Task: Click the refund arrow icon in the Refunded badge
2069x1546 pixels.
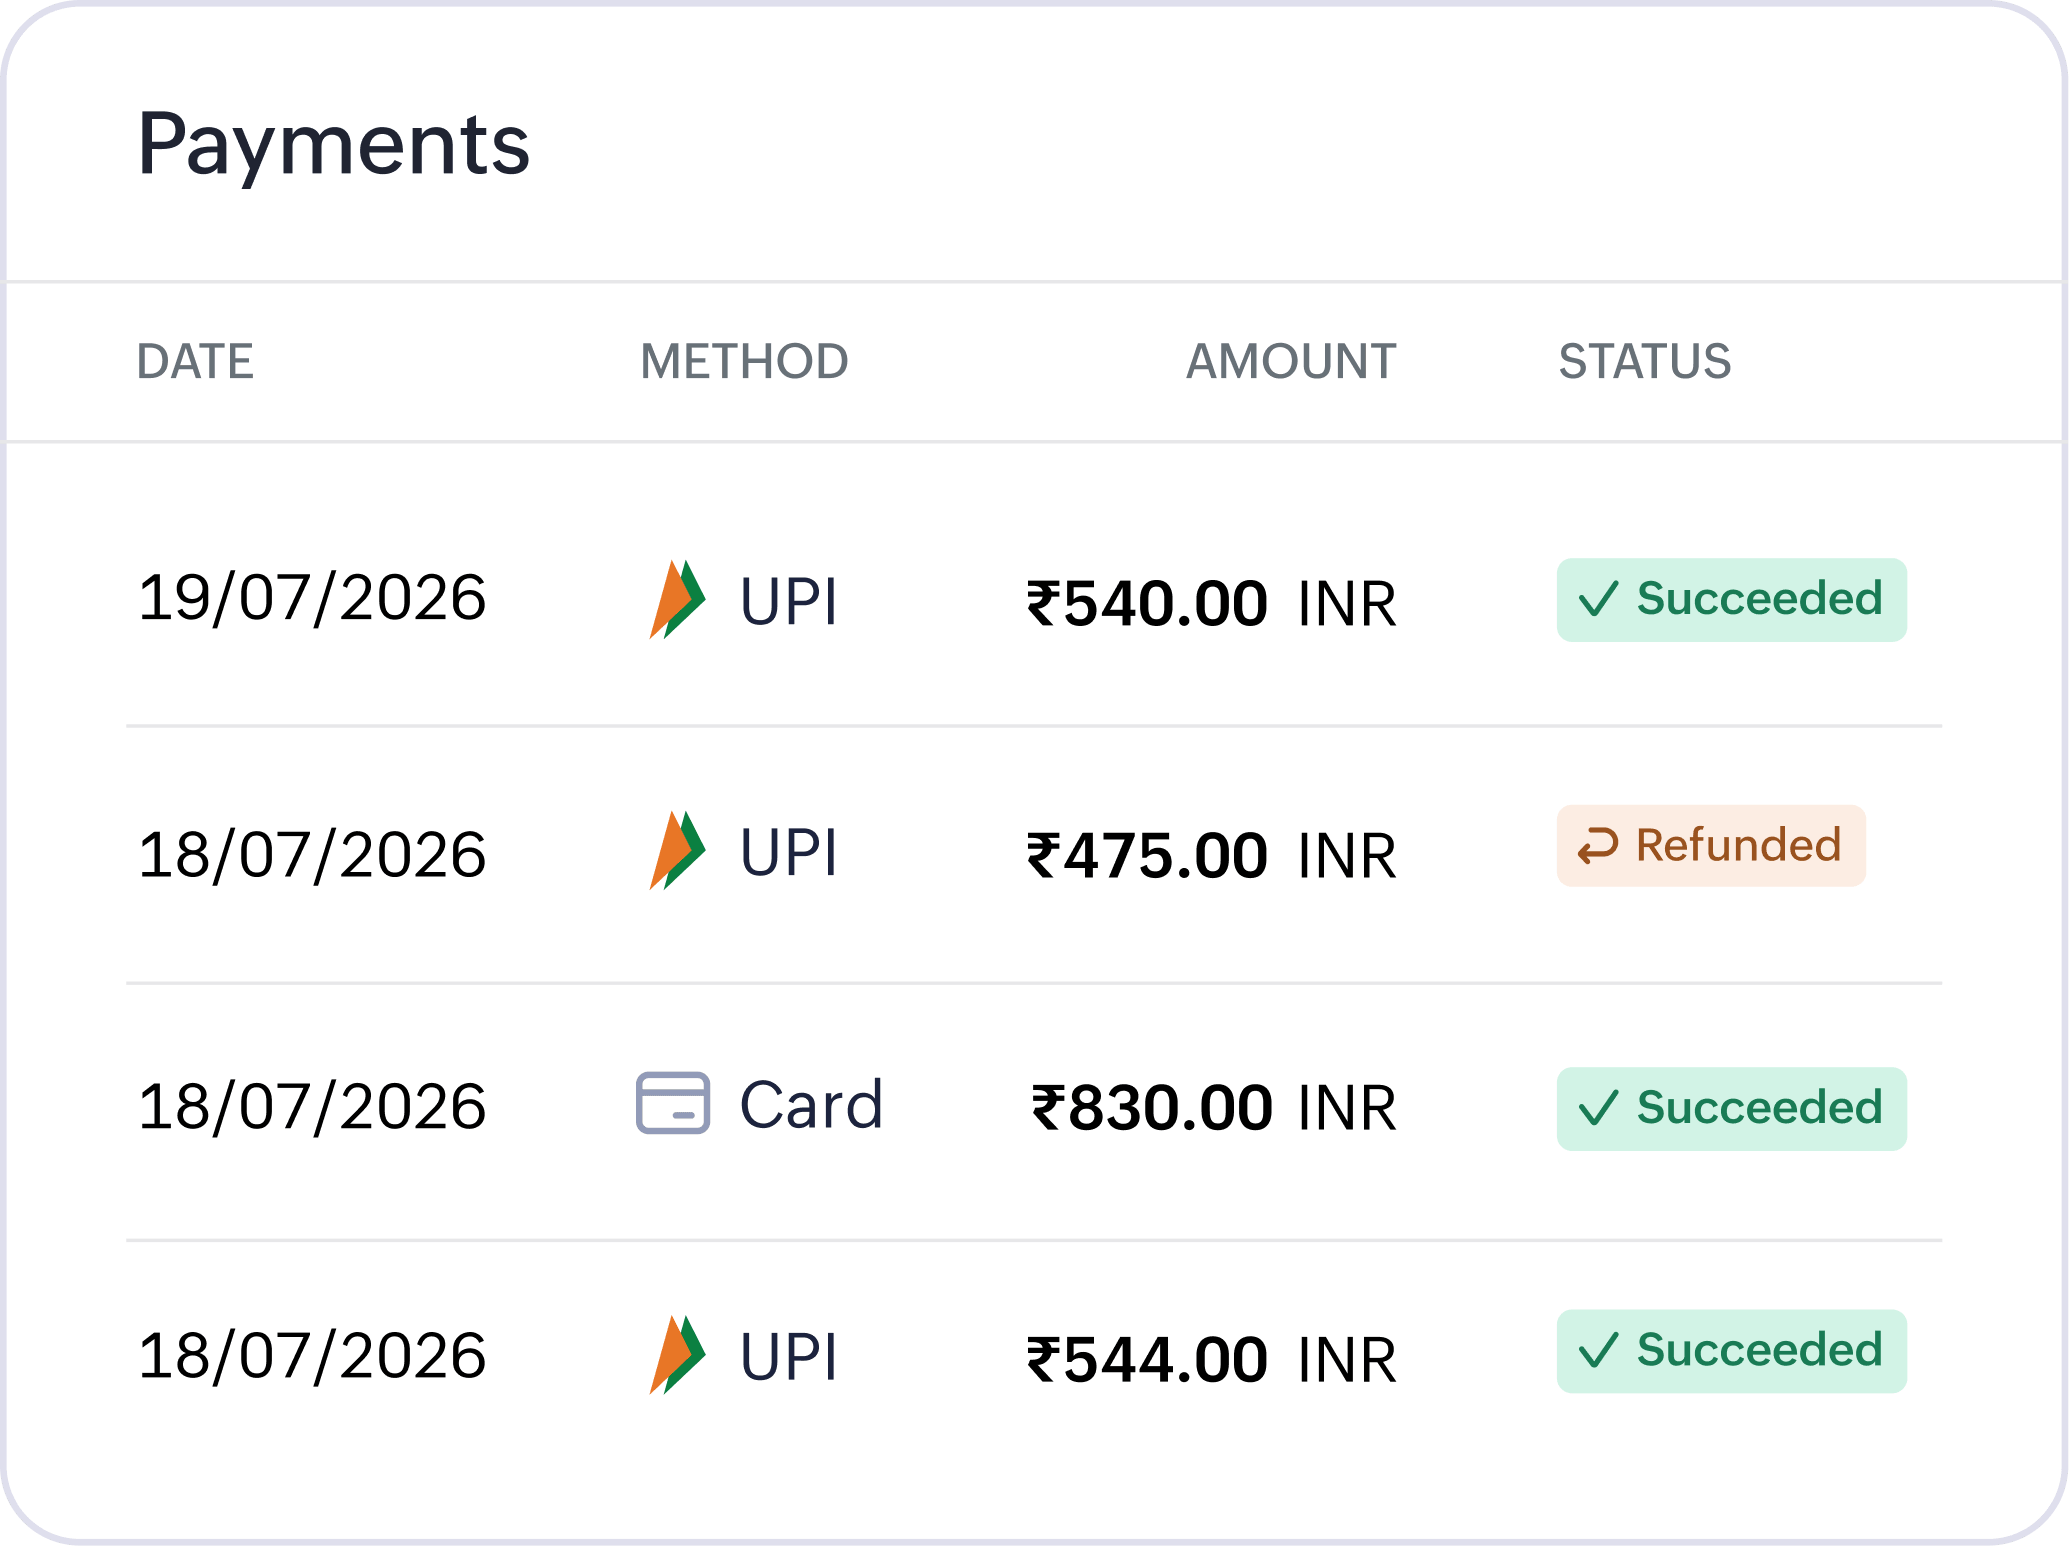Action: (x=1598, y=846)
